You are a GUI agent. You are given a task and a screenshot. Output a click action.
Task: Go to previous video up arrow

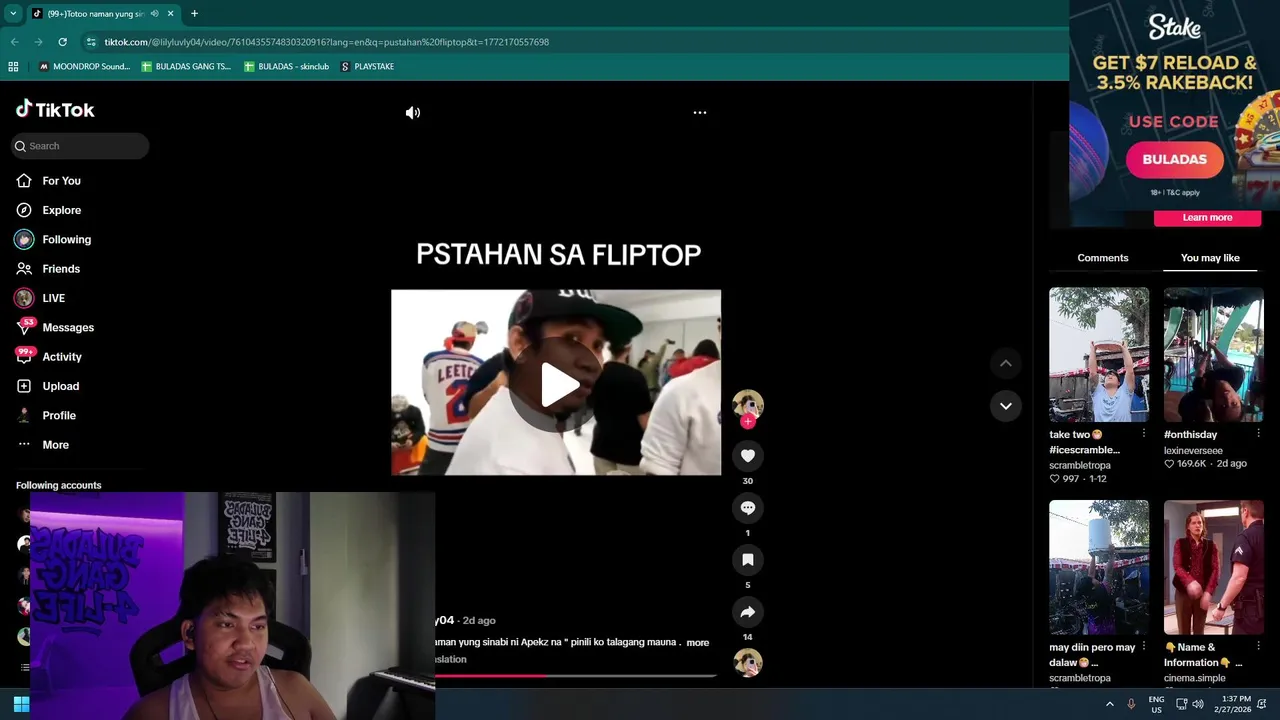tap(1006, 363)
